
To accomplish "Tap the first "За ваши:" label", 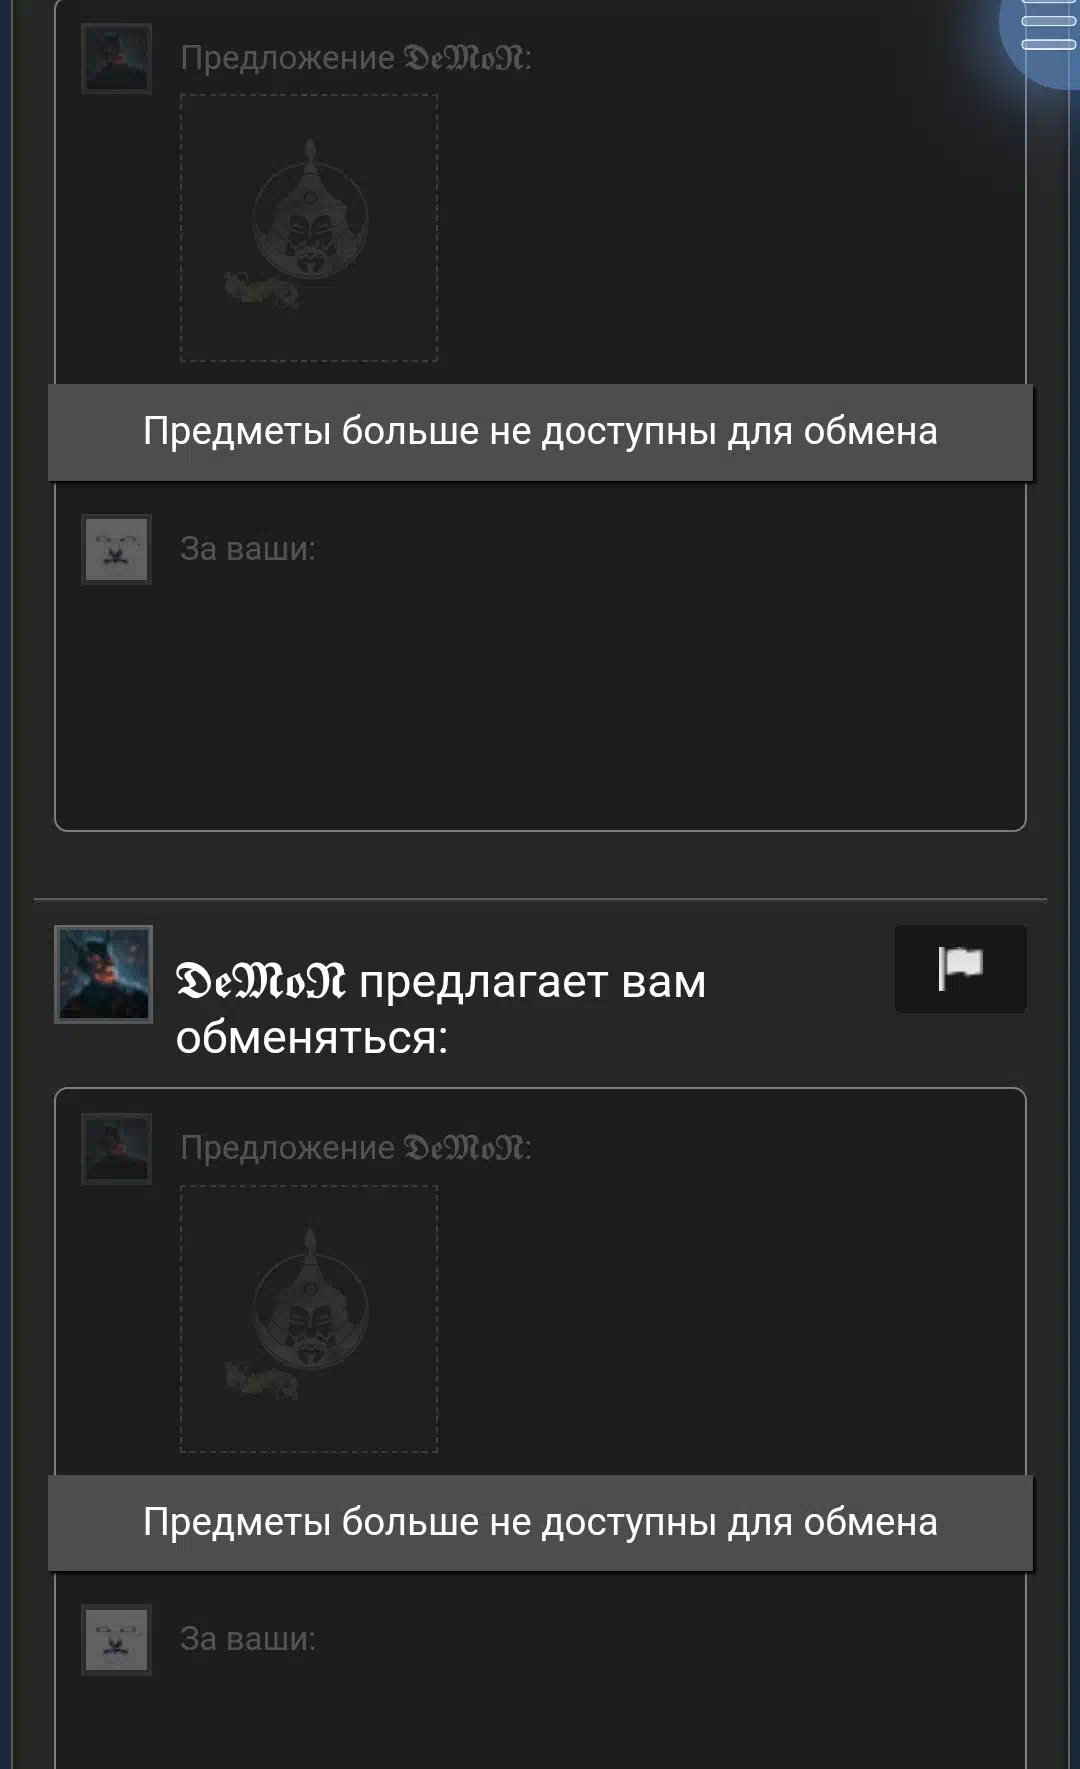I will tap(248, 549).
